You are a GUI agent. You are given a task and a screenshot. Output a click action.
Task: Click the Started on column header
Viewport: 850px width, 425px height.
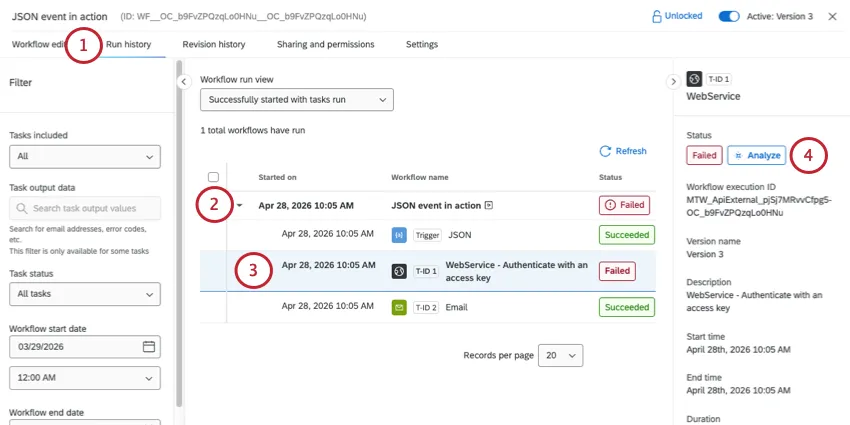click(277, 177)
